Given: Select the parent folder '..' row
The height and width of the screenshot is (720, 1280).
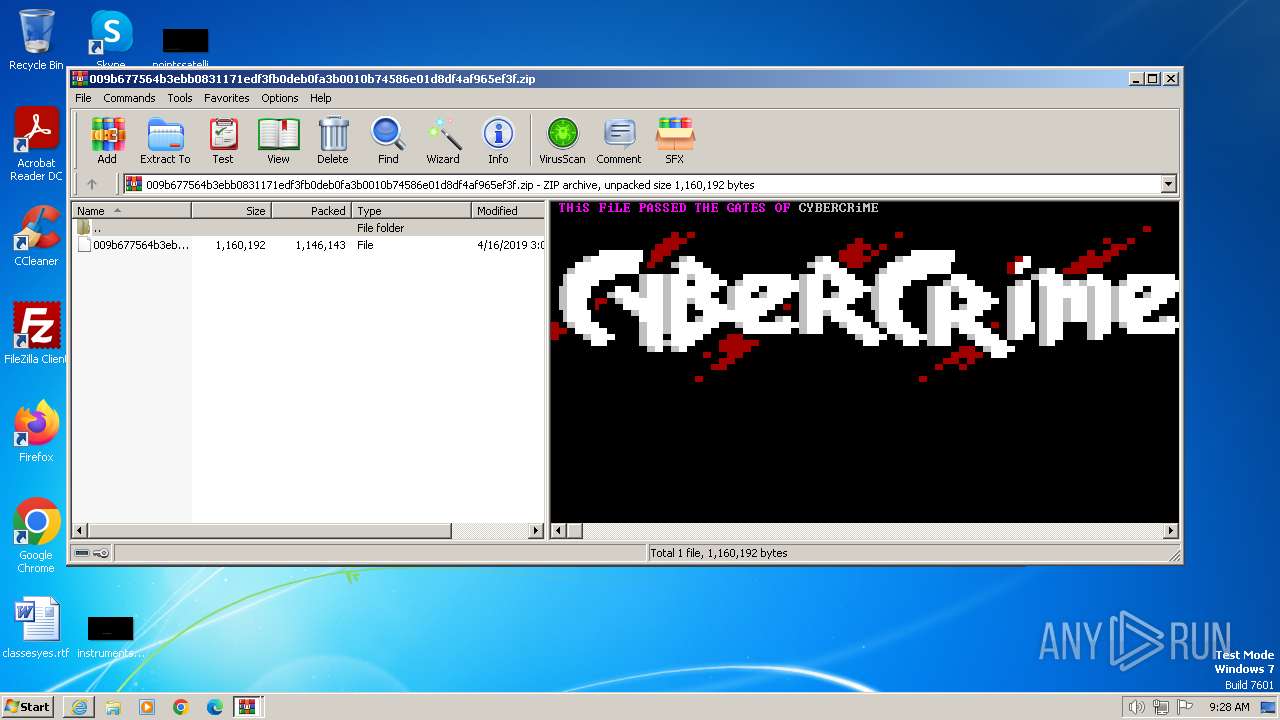Looking at the screenshot, I should [x=309, y=228].
